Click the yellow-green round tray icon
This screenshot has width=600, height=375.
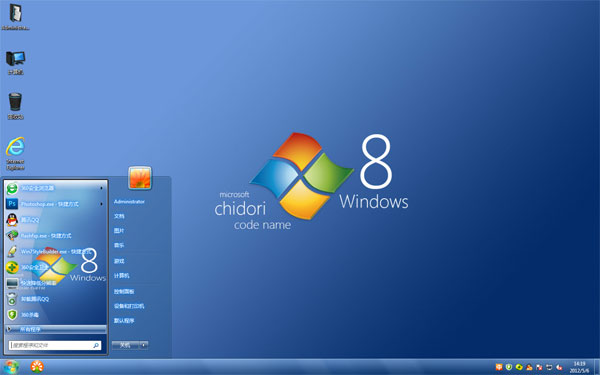point(519,367)
